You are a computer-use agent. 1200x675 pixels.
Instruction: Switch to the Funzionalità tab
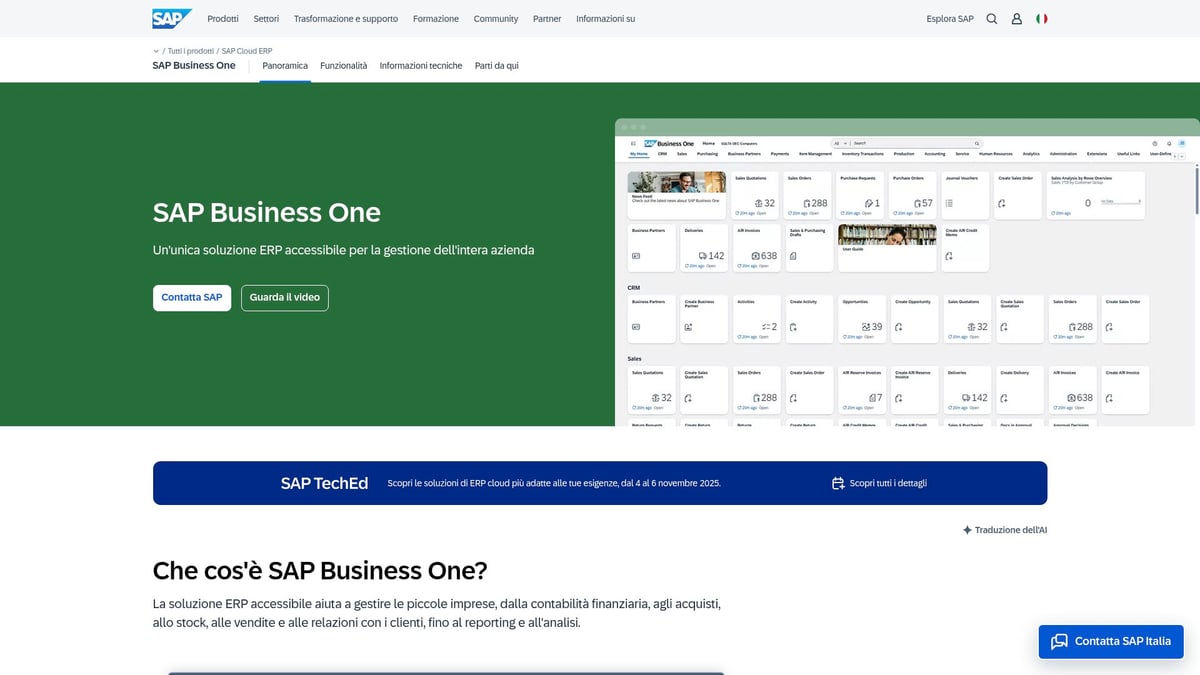point(343,65)
